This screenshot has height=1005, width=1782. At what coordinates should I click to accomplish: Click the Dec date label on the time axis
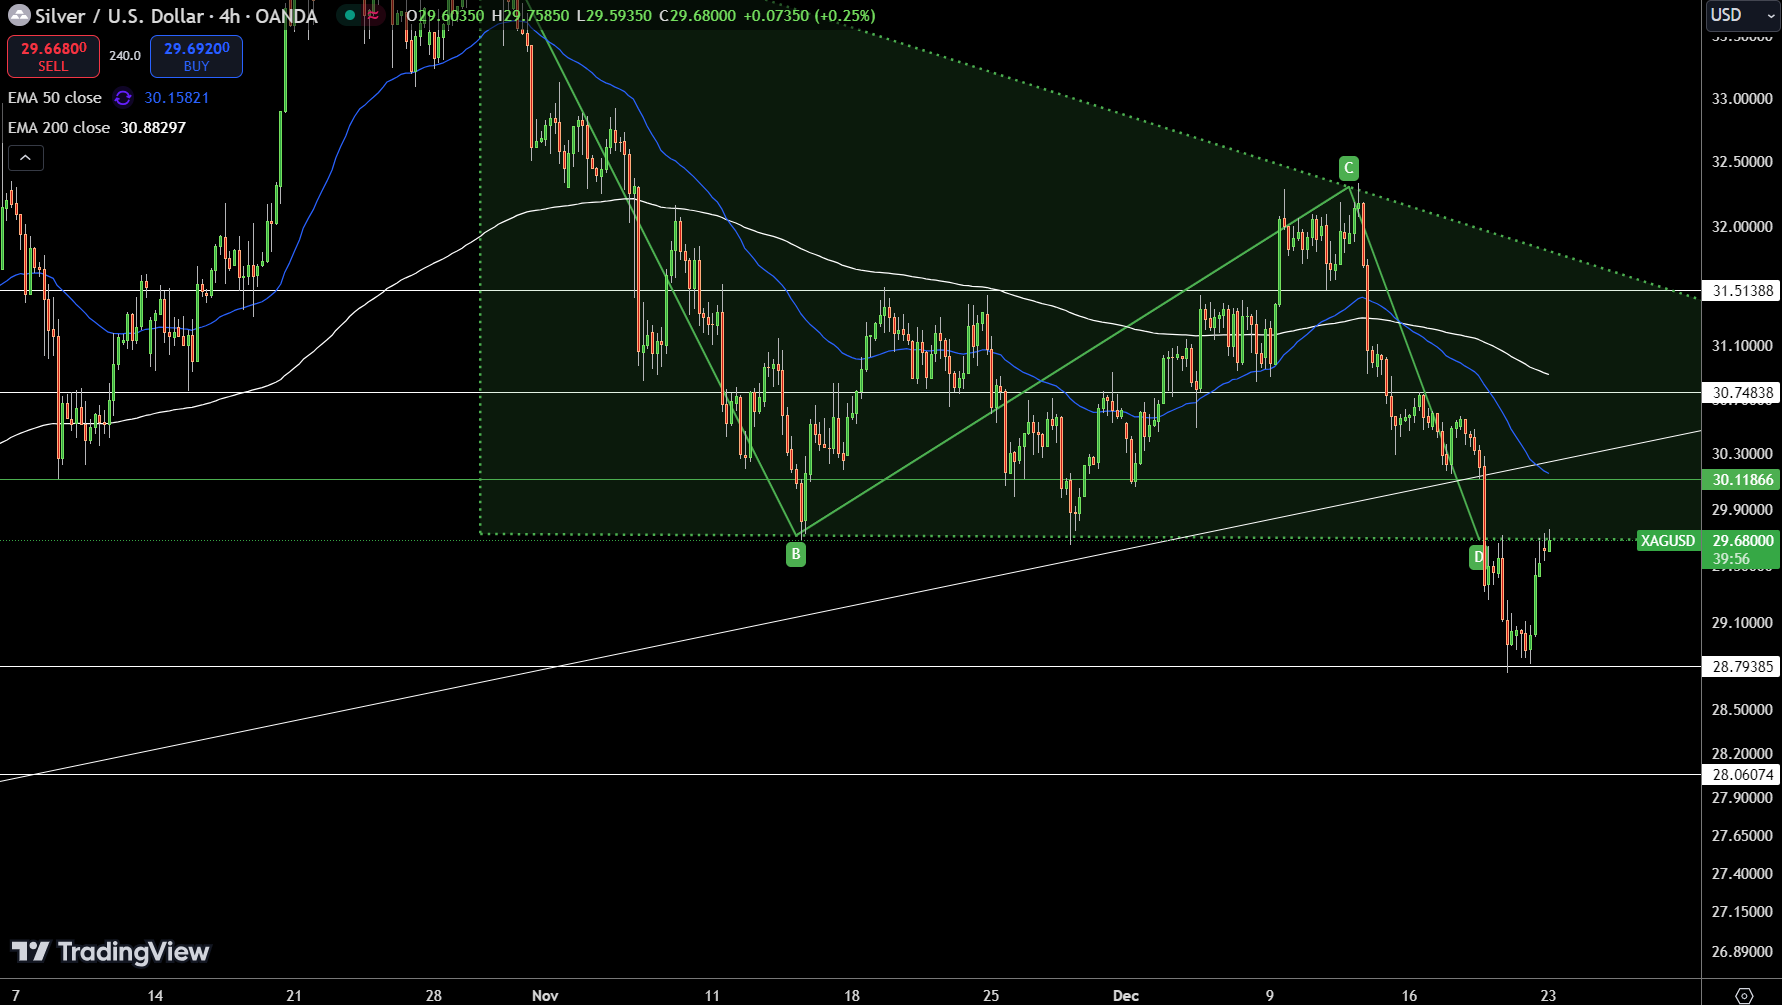point(1126,995)
